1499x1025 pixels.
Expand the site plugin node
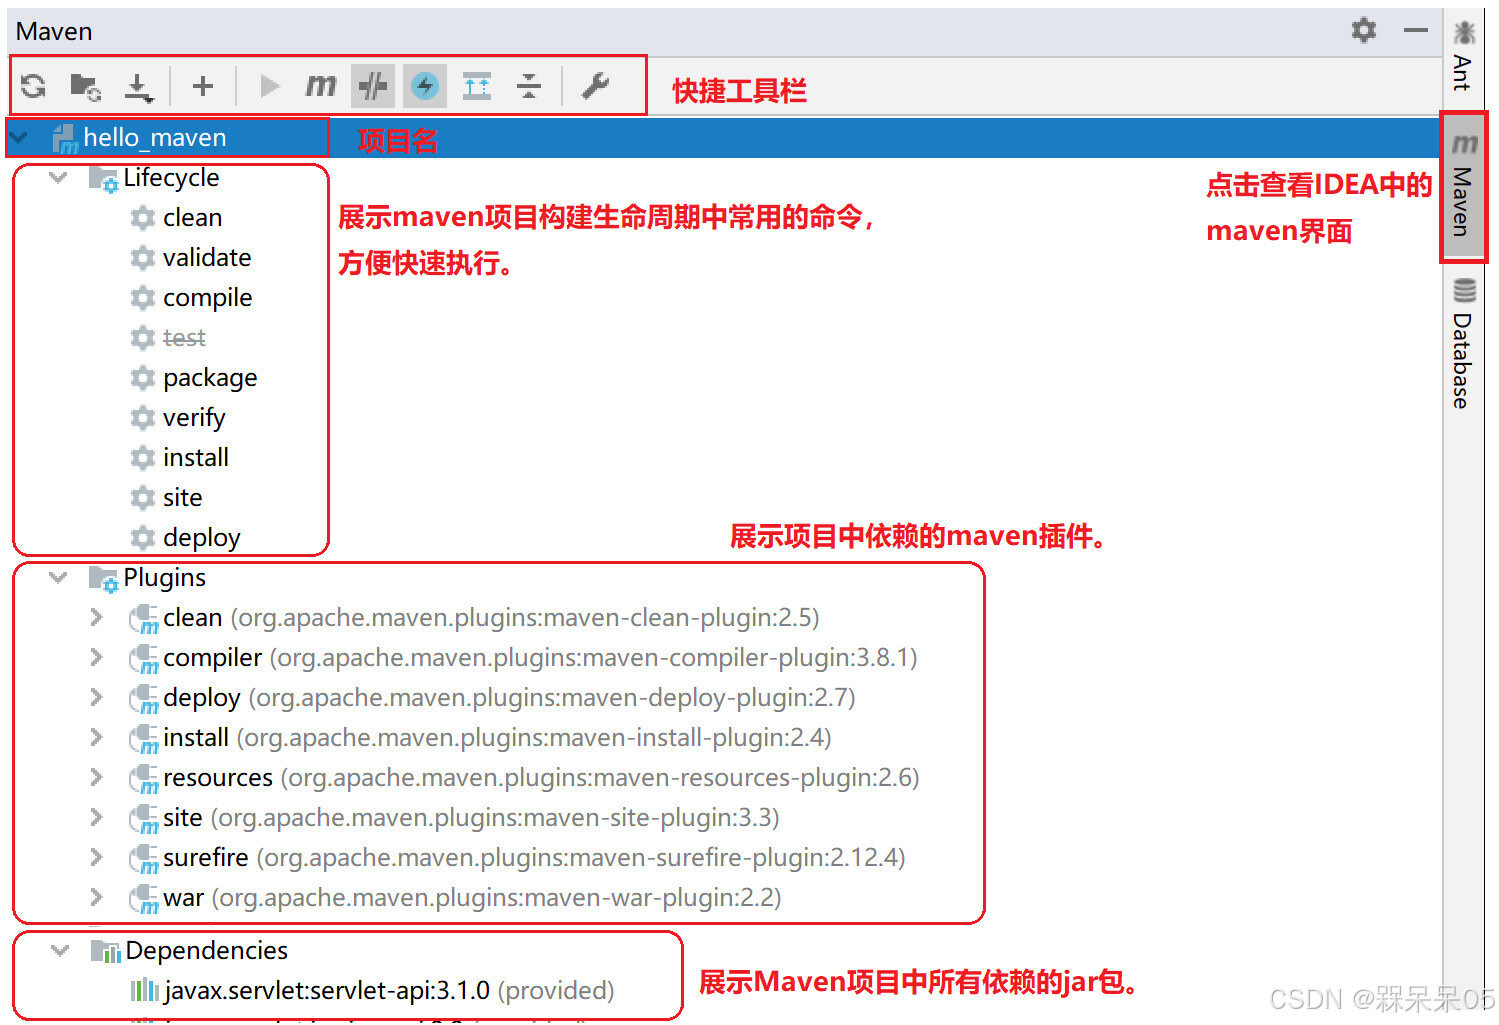(97, 817)
